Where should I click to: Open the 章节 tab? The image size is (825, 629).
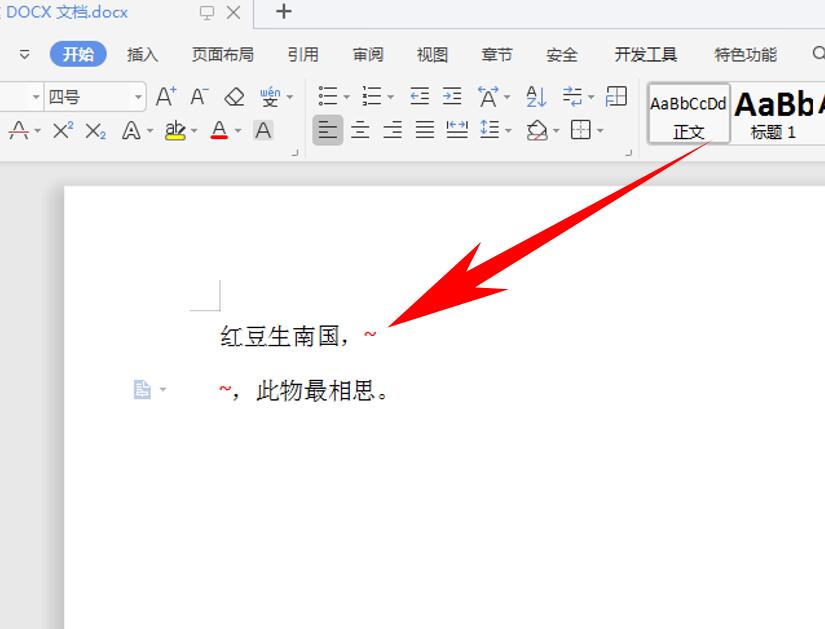497,54
